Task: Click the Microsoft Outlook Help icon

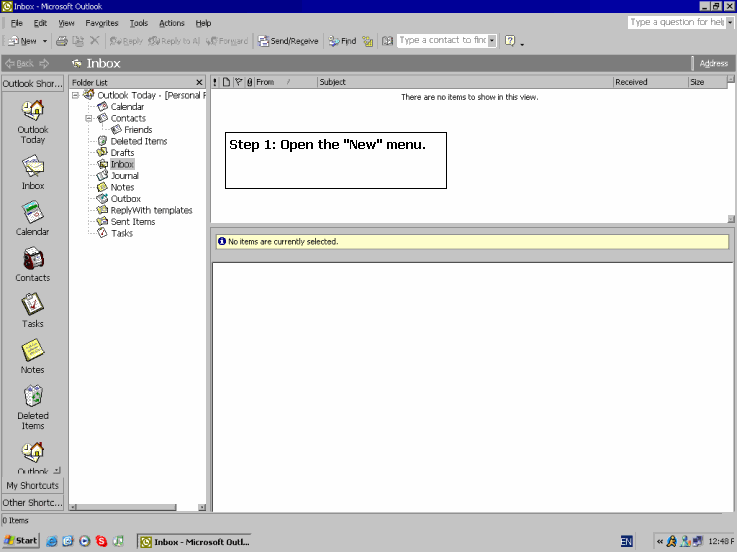Action: (x=510, y=40)
